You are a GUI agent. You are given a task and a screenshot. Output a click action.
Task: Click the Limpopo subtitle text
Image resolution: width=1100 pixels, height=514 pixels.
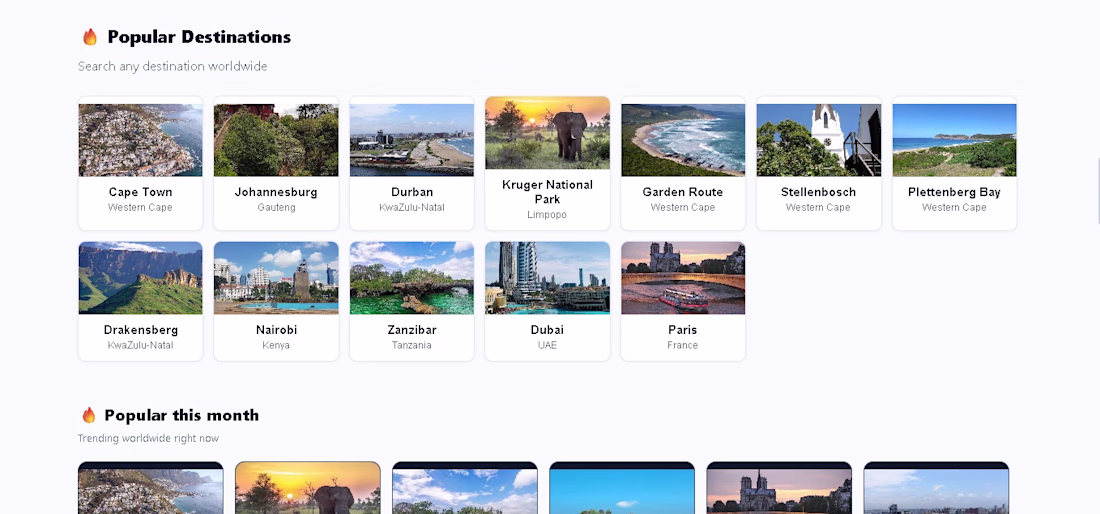pos(547,215)
